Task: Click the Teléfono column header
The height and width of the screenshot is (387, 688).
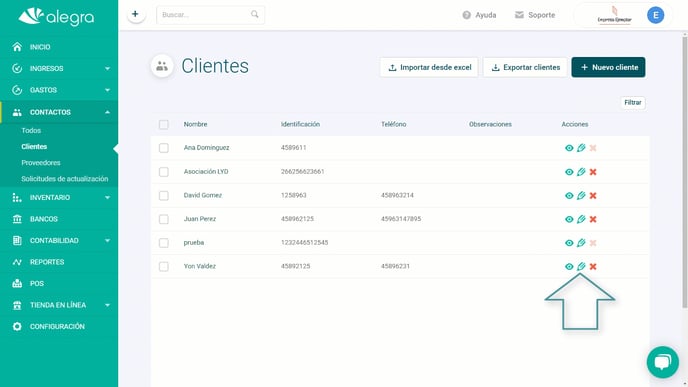Action: (394, 124)
